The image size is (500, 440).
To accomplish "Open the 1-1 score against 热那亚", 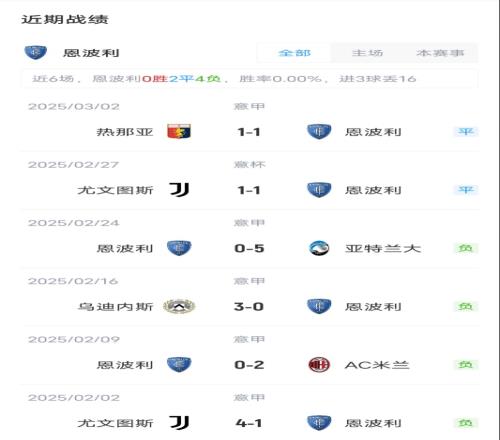I will pyautogui.click(x=249, y=132).
